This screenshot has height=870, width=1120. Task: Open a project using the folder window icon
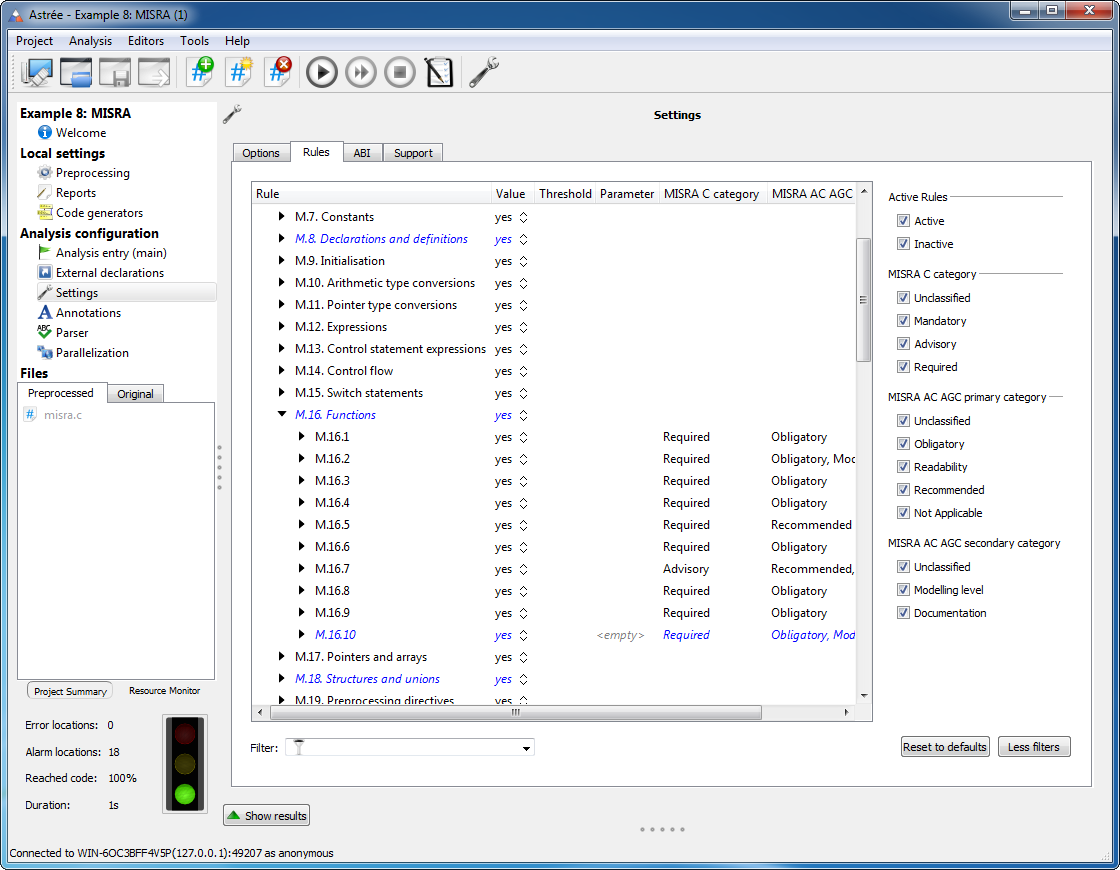pos(76,72)
